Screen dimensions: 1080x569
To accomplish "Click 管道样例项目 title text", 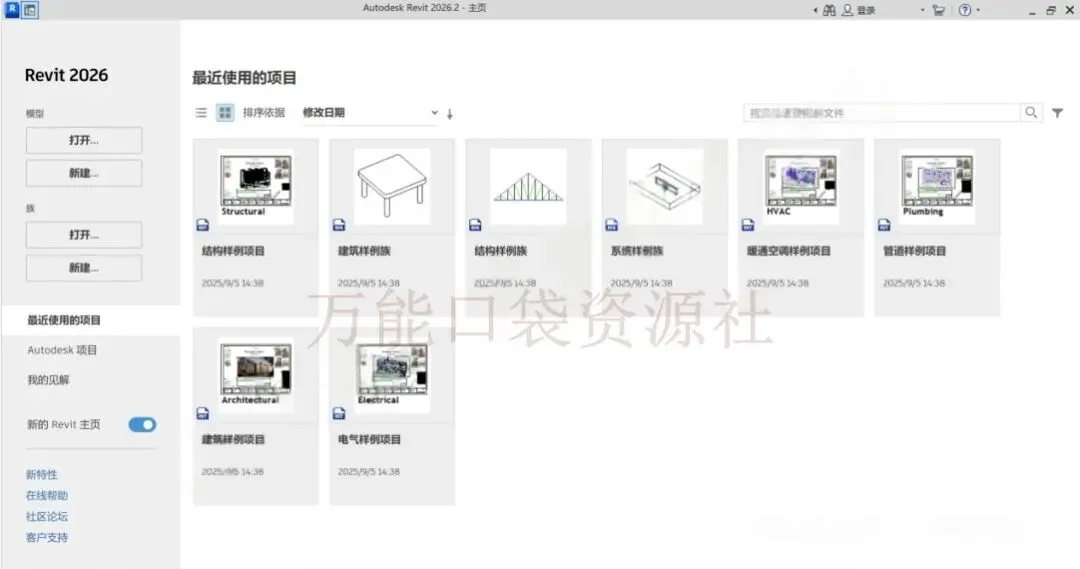I will (915, 251).
